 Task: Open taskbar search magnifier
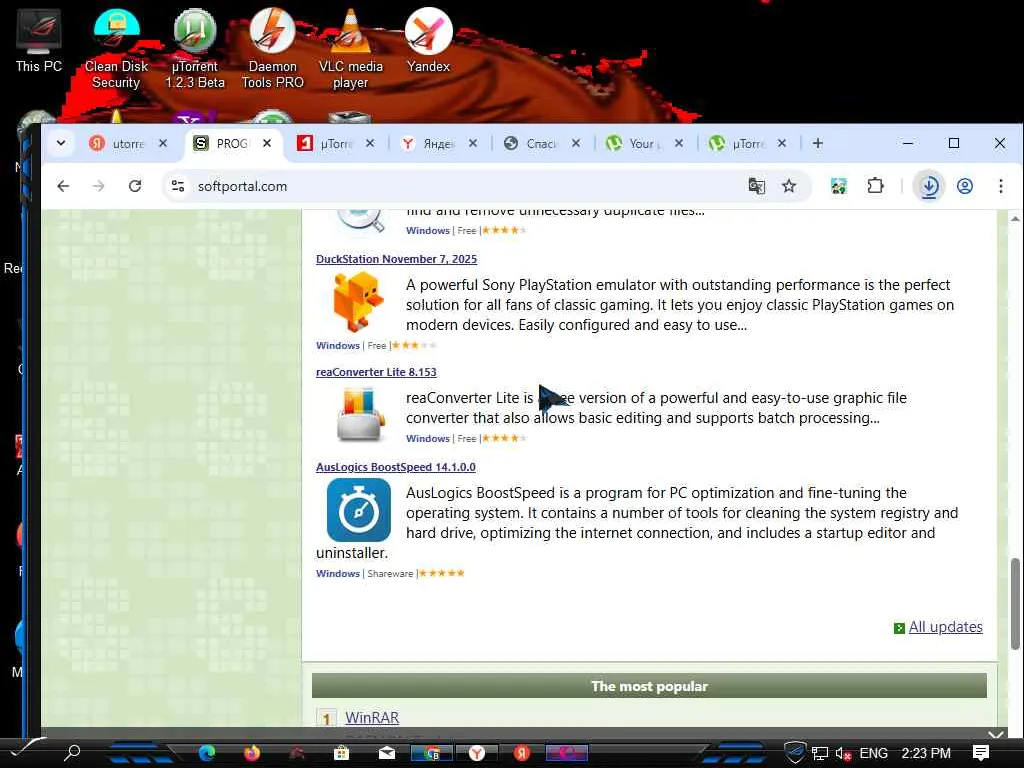pyautogui.click(x=72, y=753)
